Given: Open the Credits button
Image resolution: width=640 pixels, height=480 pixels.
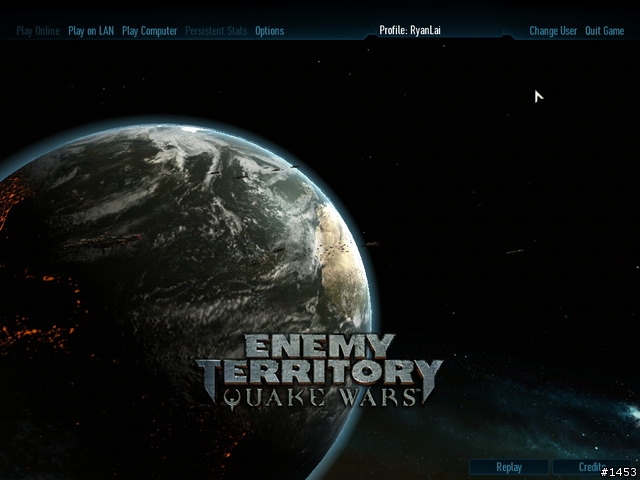Looking at the screenshot, I should 592,467.
